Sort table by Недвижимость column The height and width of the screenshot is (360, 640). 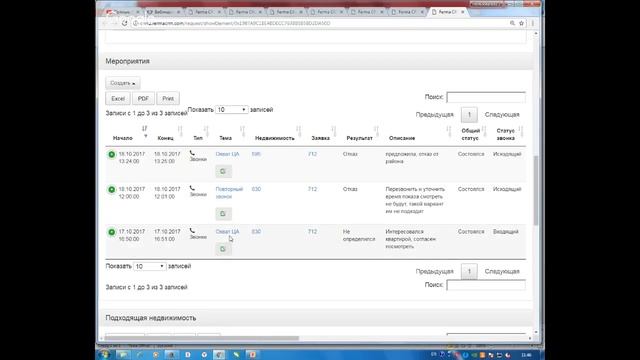click(275, 138)
